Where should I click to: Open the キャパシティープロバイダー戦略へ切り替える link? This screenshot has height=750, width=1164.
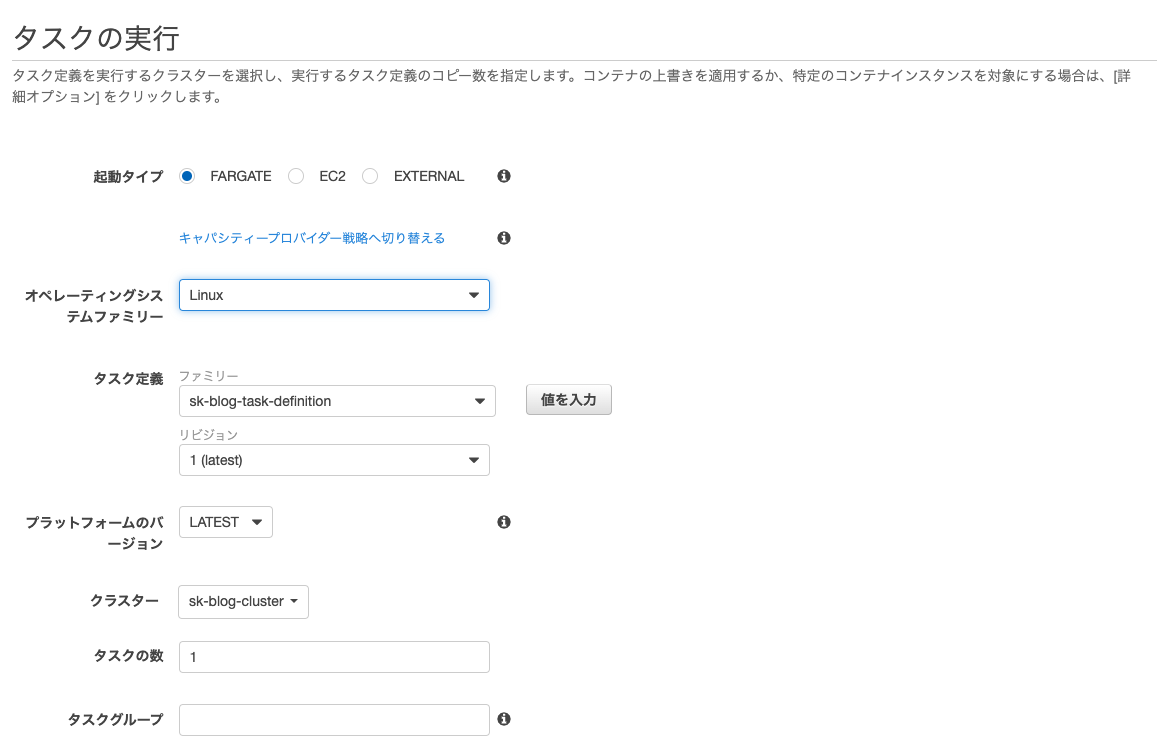pos(311,238)
